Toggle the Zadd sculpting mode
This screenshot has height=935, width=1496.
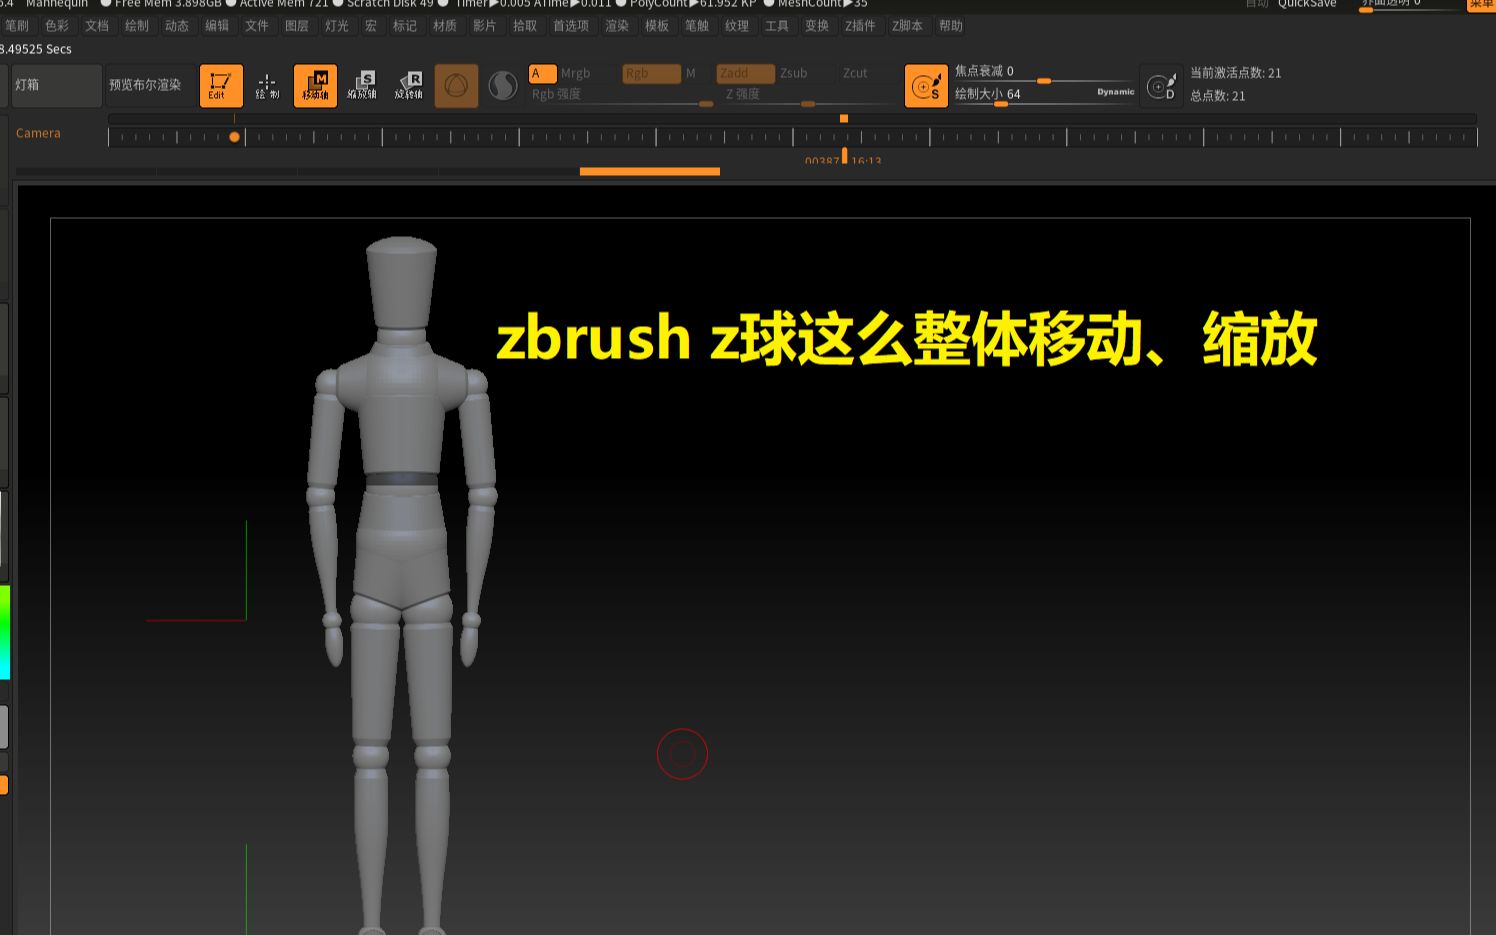coord(744,73)
